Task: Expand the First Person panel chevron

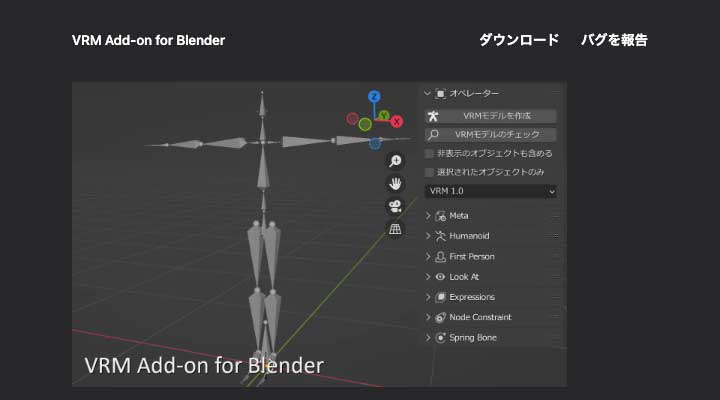Action: (x=428, y=257)
